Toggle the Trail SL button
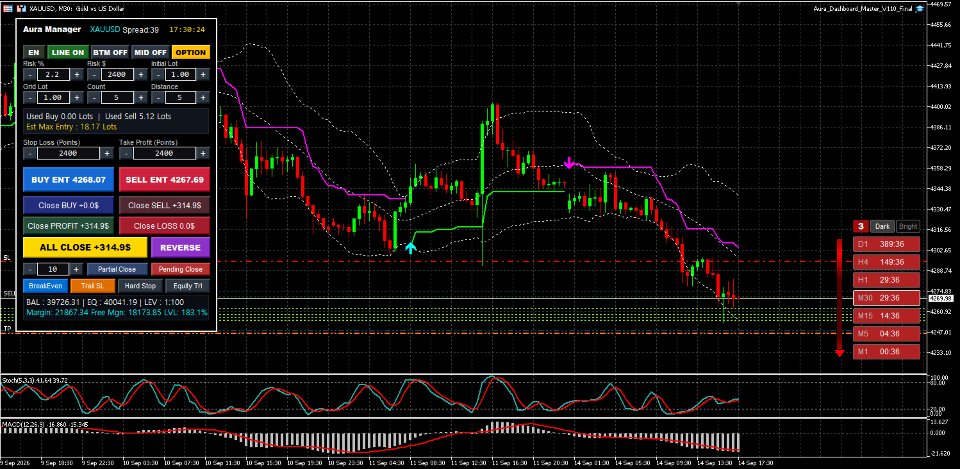 click(x=92, y=286)
